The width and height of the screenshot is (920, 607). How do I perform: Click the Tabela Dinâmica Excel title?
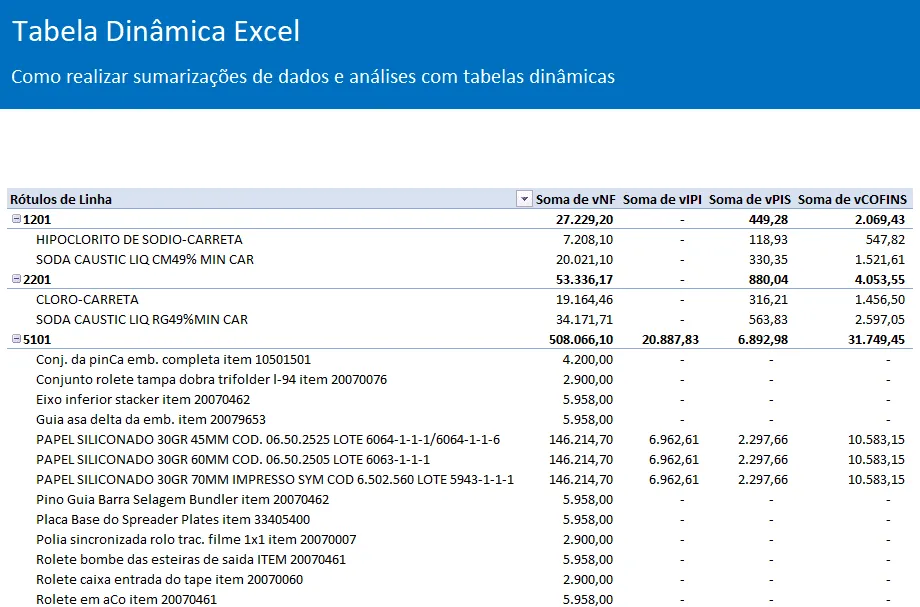tap(156, 31)
